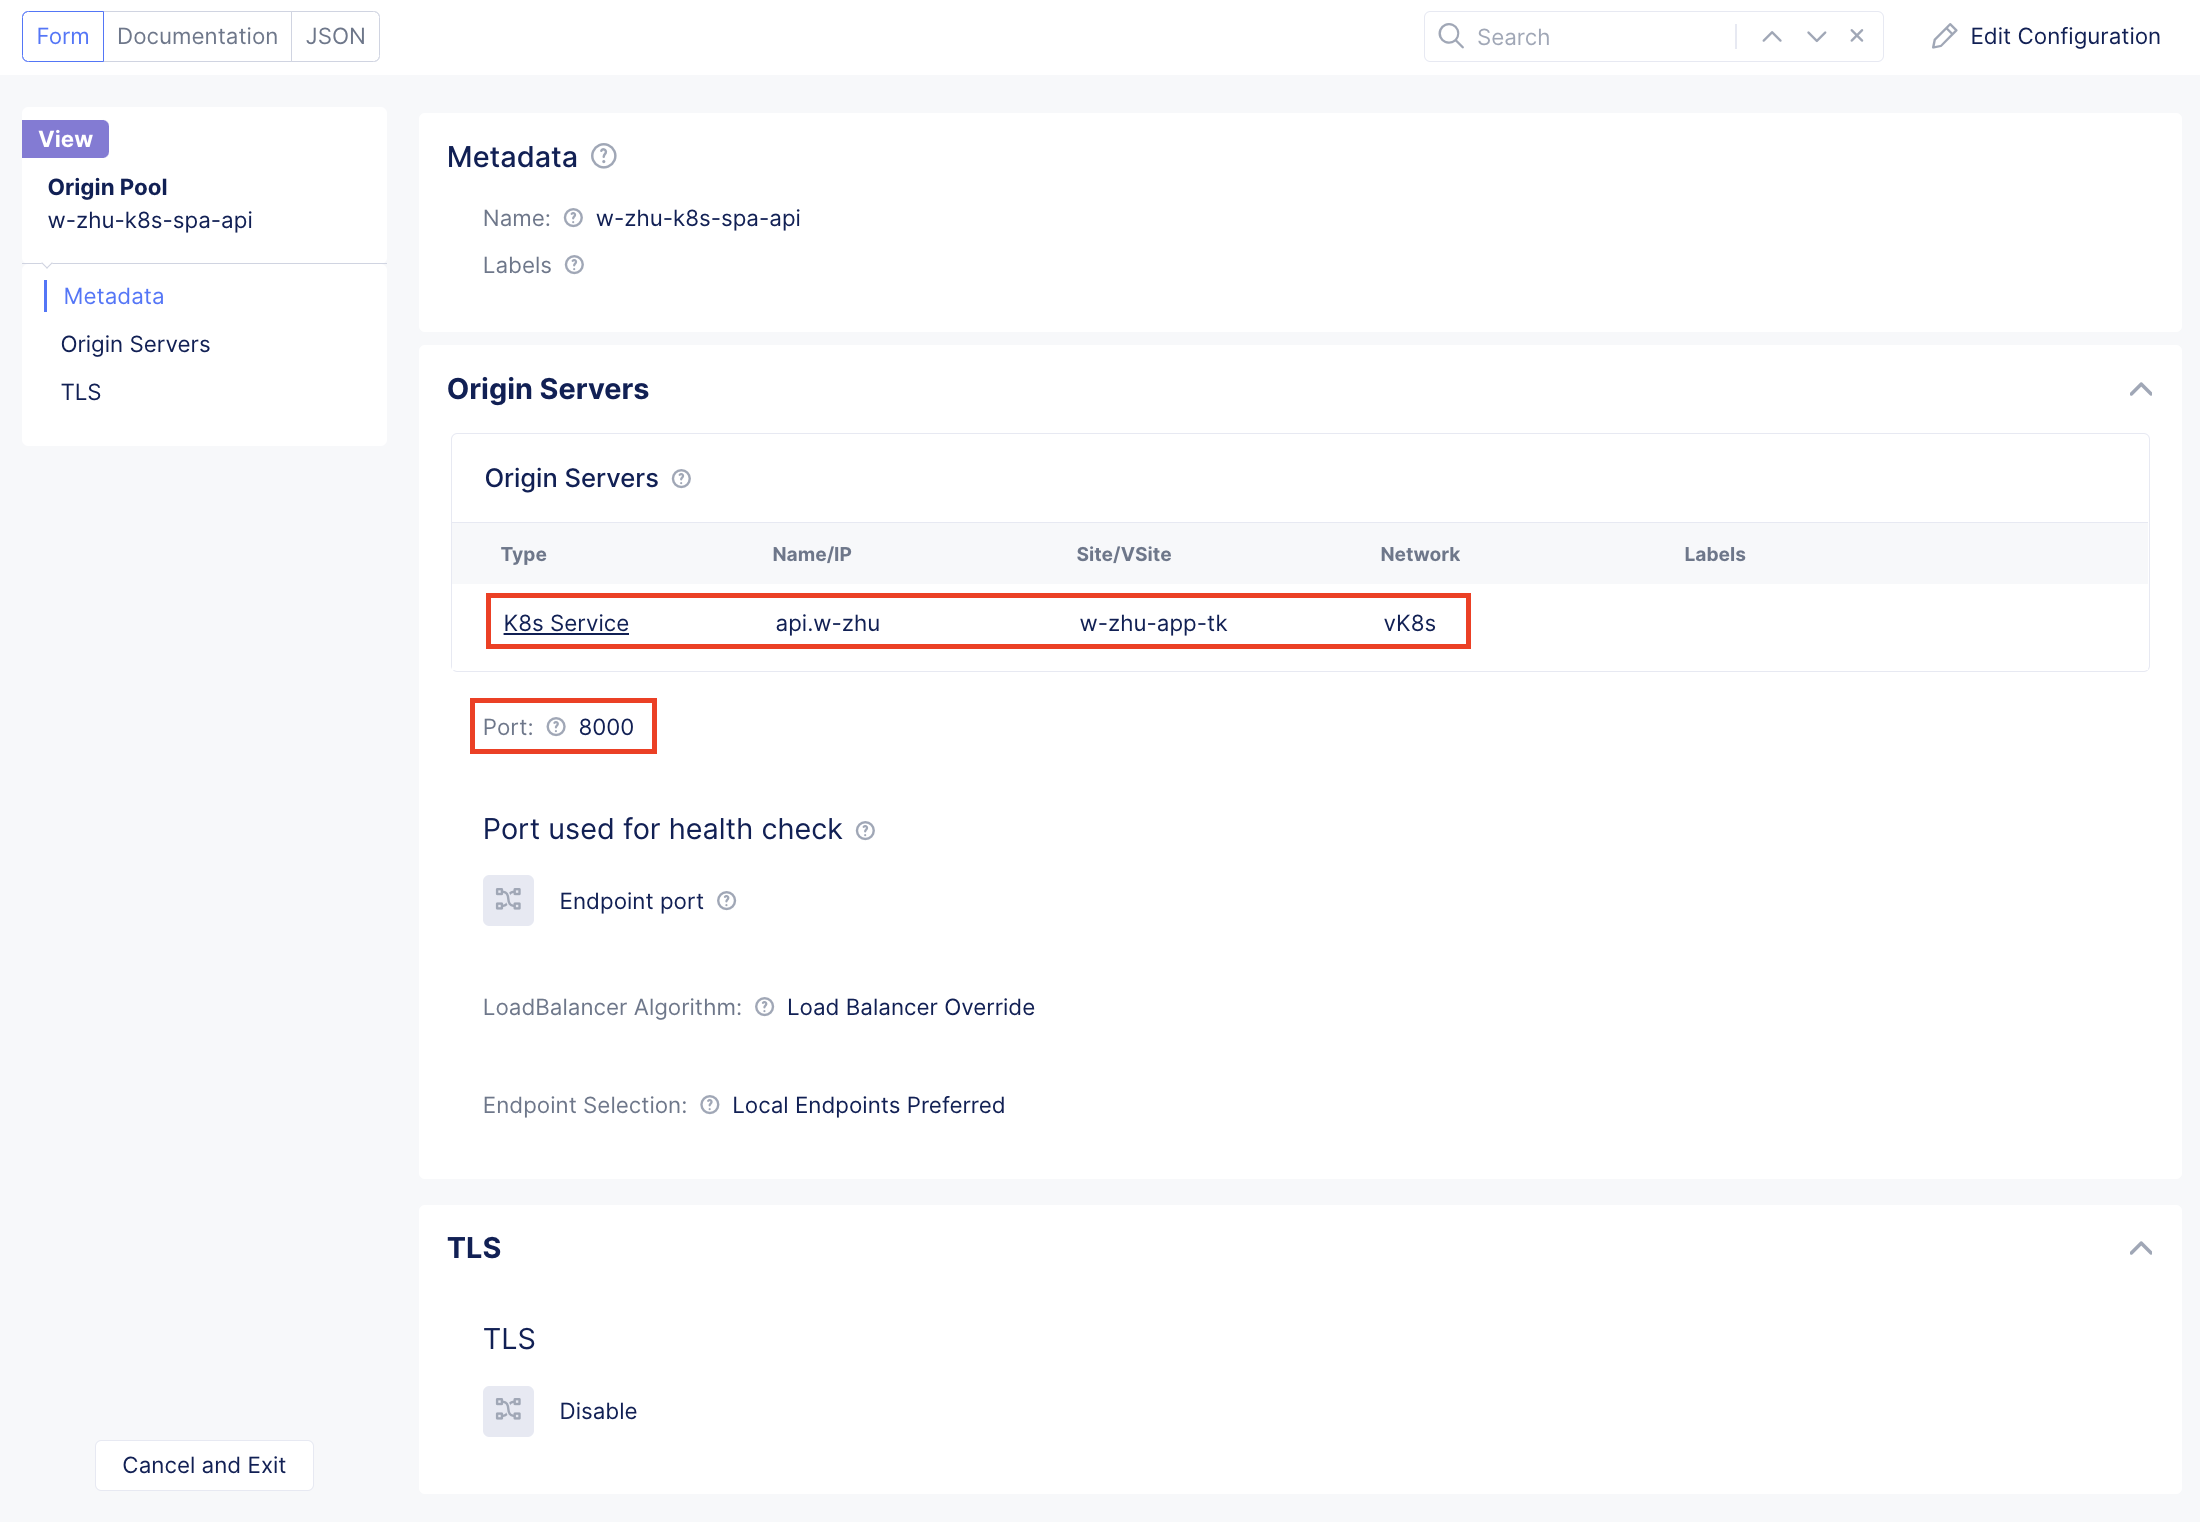Click help icon beside Labels
The width and height of the screenshot is (2200, 1522).
[574, 265]
